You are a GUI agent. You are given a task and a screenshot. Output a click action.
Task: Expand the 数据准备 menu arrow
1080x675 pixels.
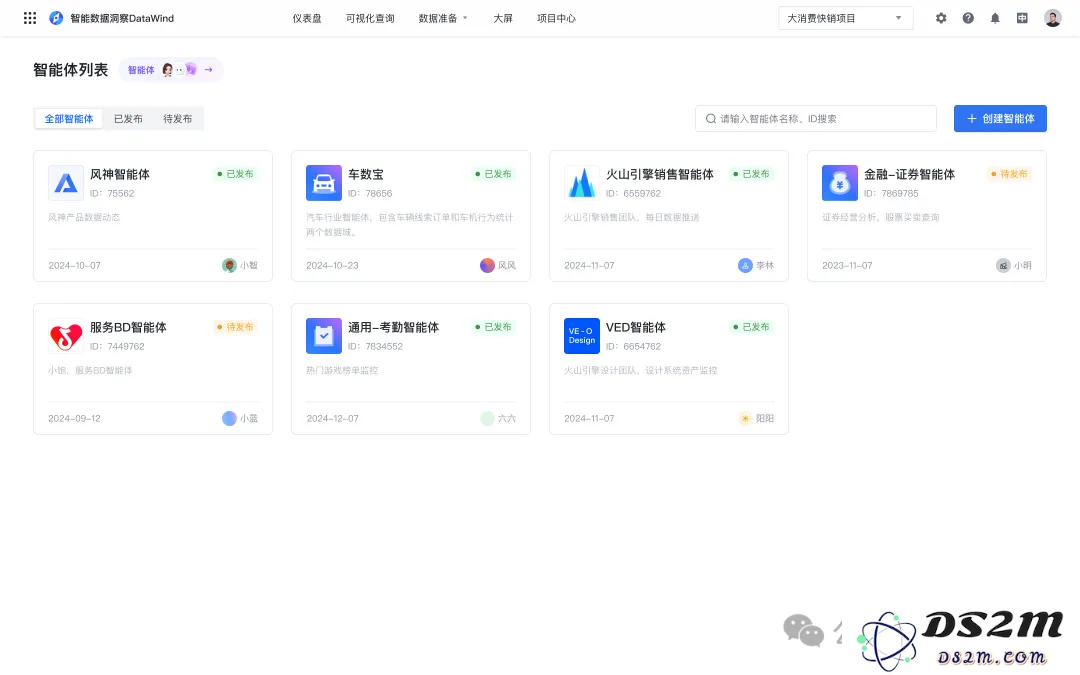(465, 18)
